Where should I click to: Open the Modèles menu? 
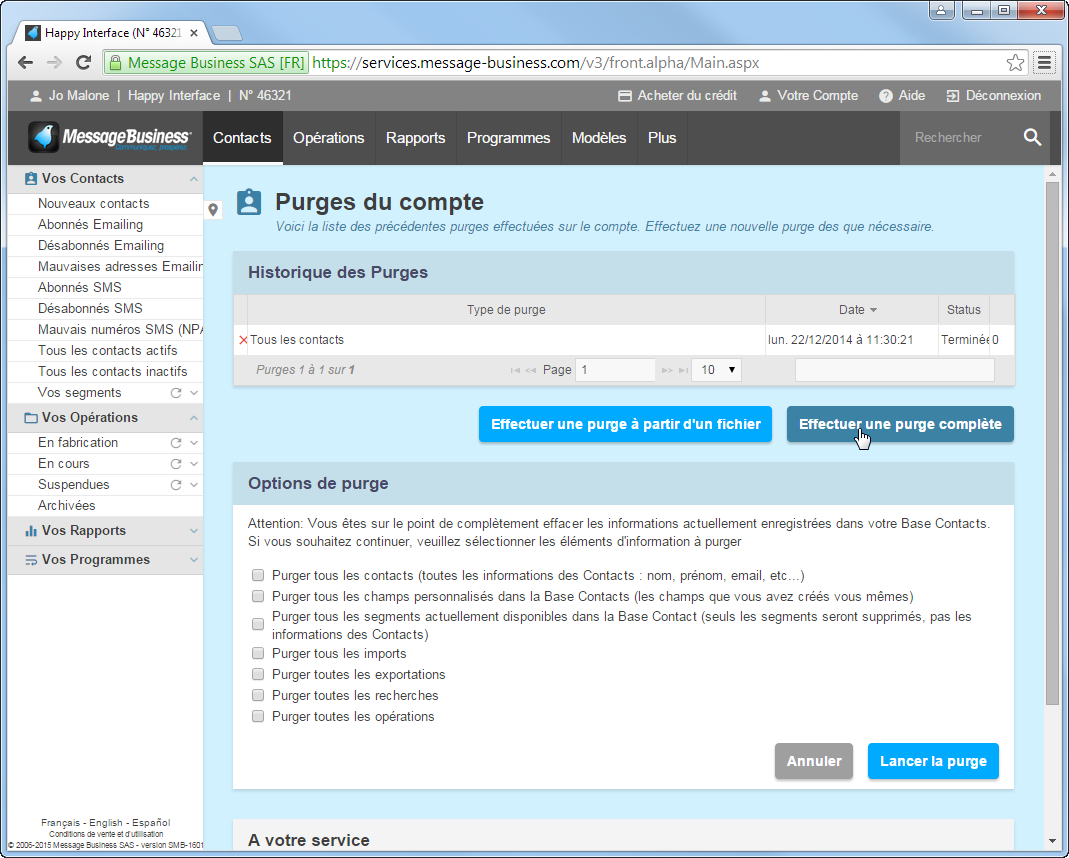(x=598, y=138)
